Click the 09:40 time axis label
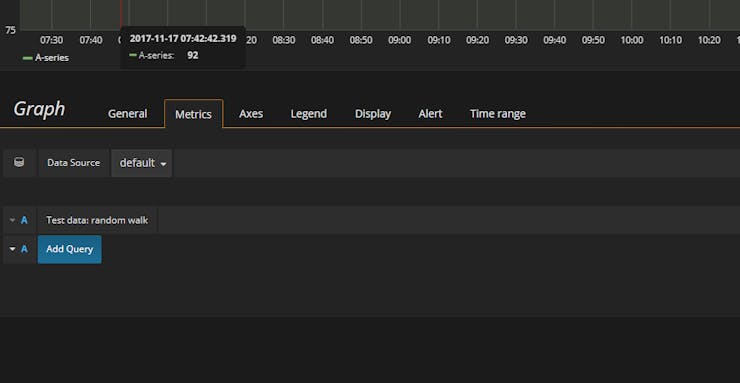This screenshot has height=383, width=740. click(555, 41)
